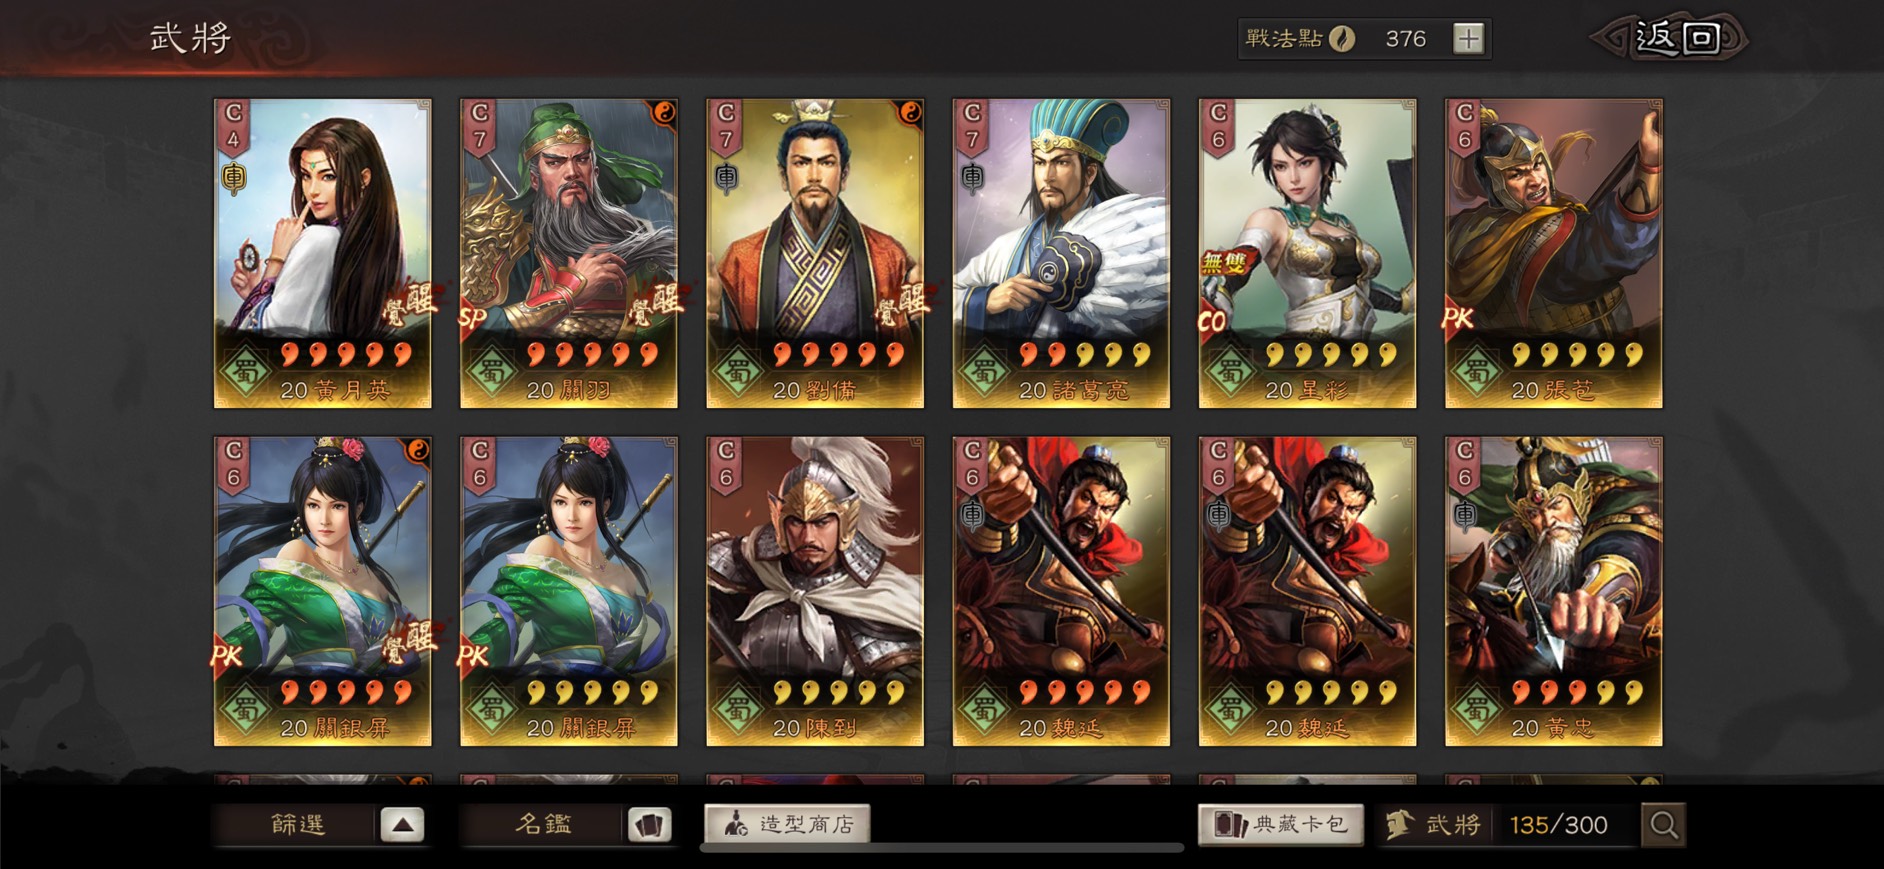Open the 典藏卡包 card pack

point(1281,824)
